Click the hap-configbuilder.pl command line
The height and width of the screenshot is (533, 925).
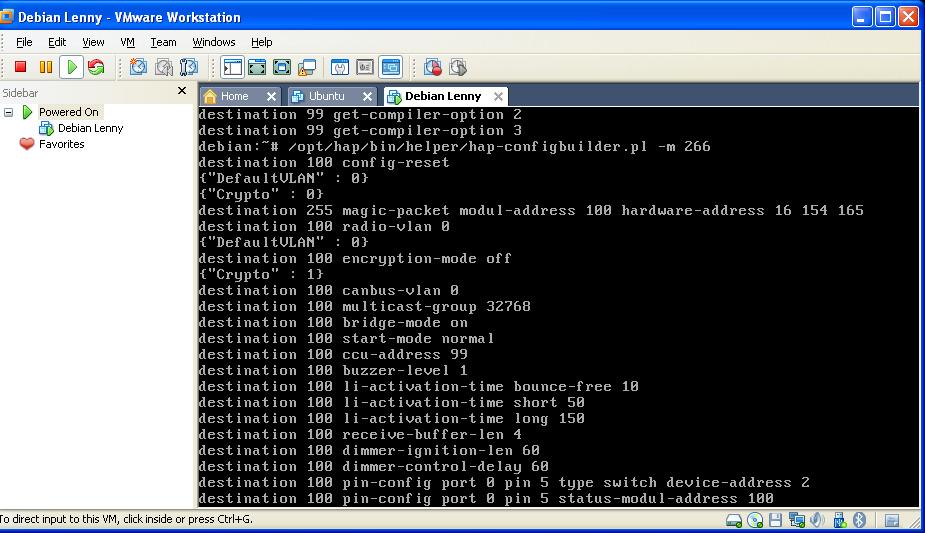coord(454,146)
